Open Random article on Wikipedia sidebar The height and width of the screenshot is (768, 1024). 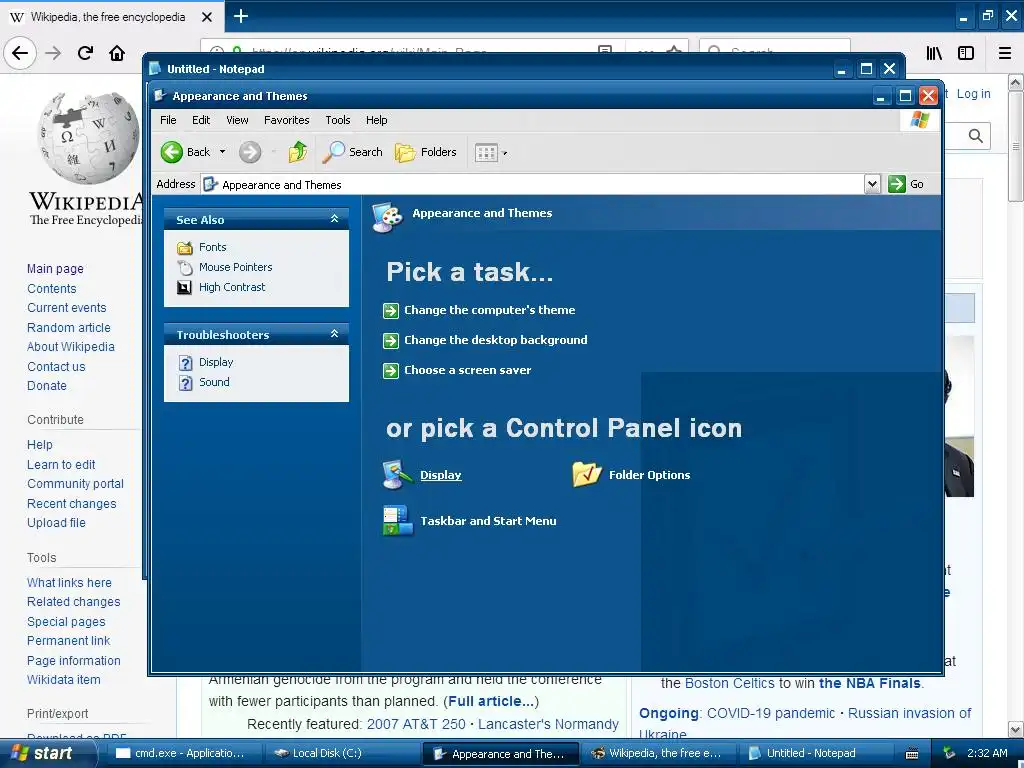69,327
